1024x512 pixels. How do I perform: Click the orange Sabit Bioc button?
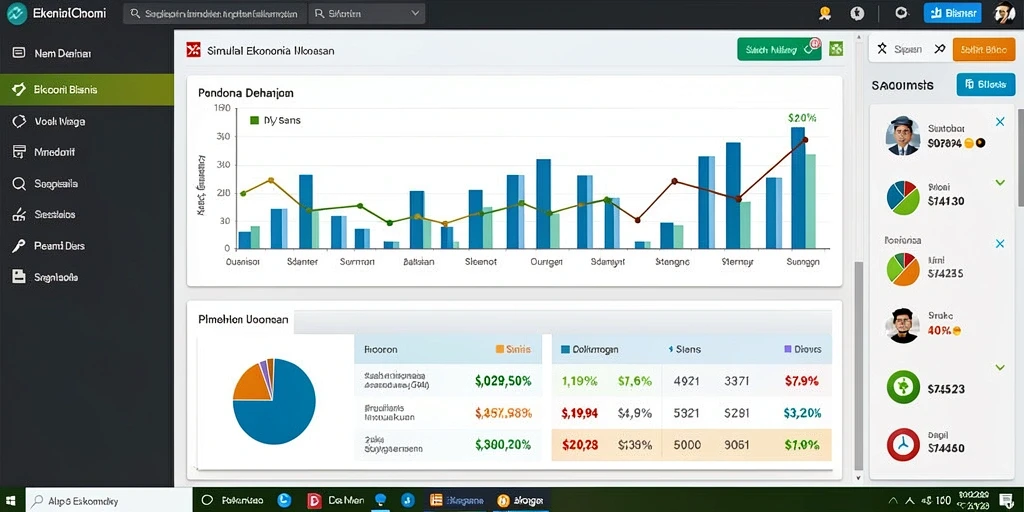pyautogui.click(x=984, y=49)
